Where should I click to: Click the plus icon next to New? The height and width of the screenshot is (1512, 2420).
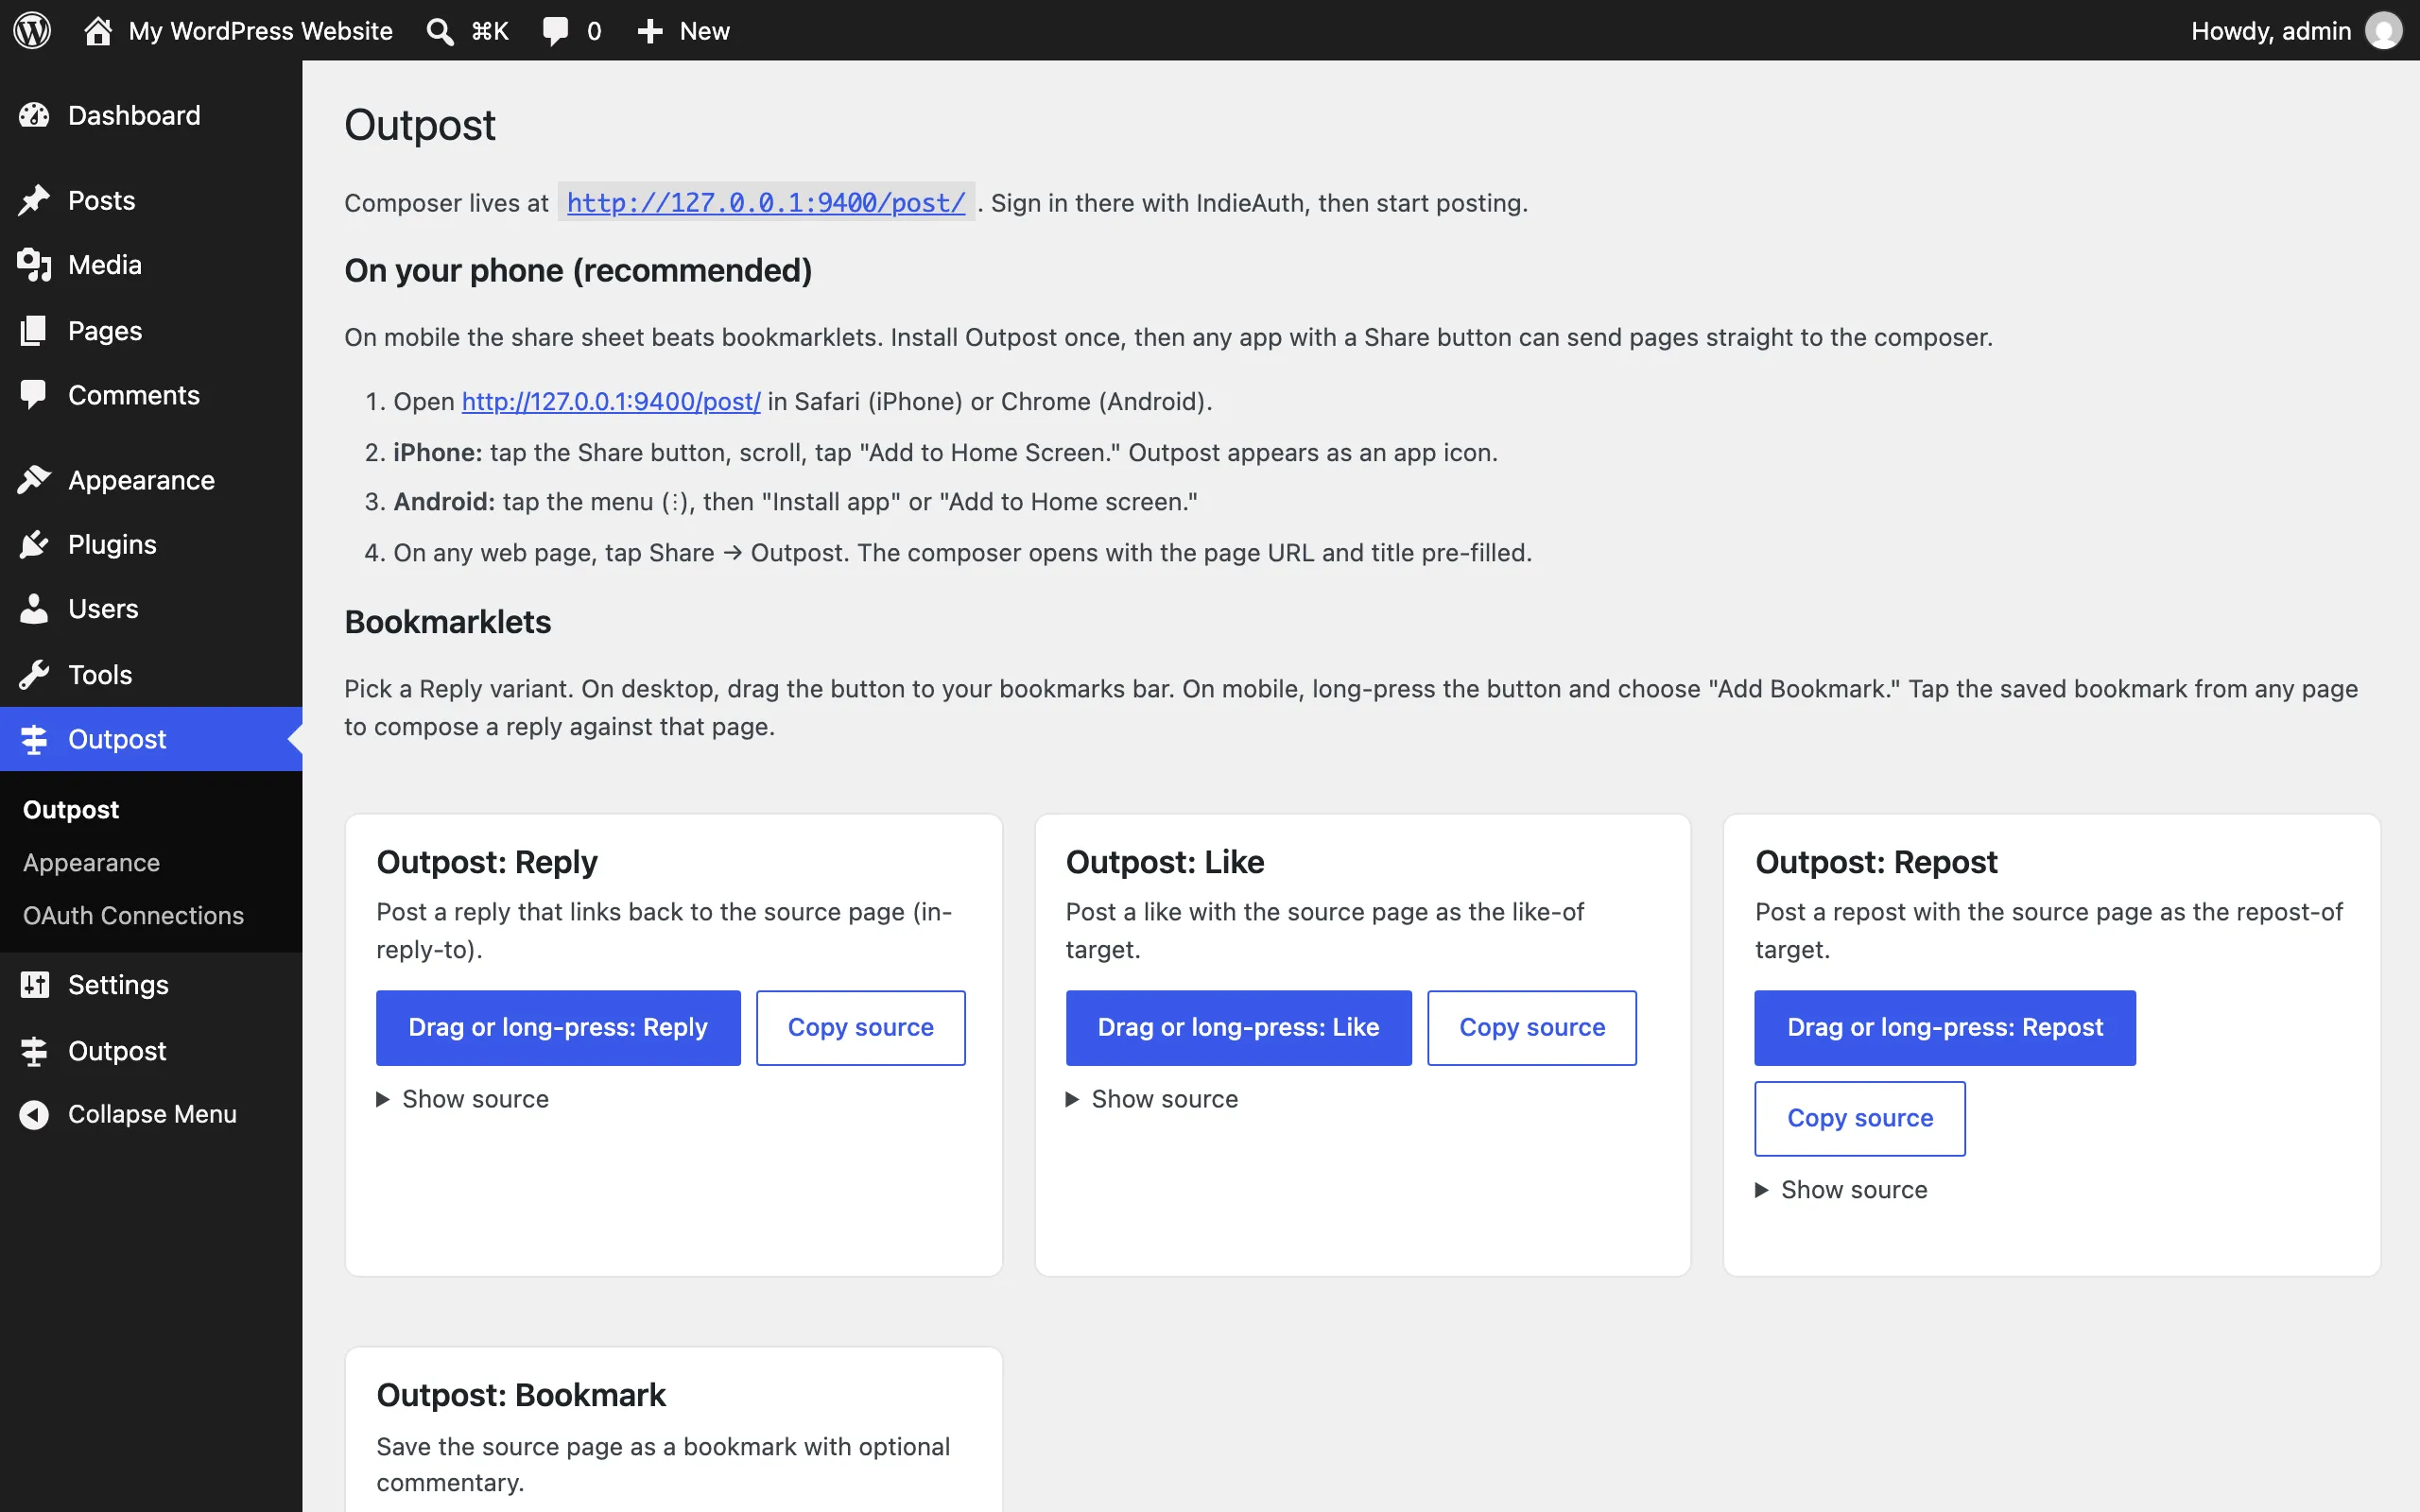[x=650, y=31]
